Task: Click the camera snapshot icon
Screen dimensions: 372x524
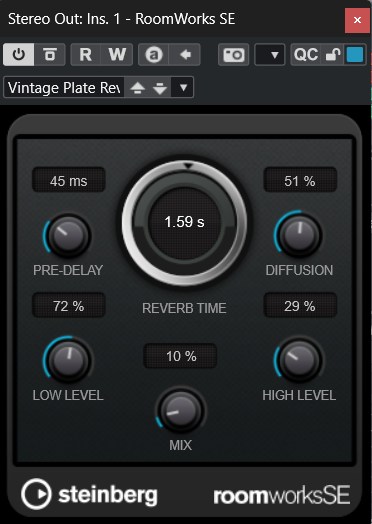Action: click(x=234, y=54)
